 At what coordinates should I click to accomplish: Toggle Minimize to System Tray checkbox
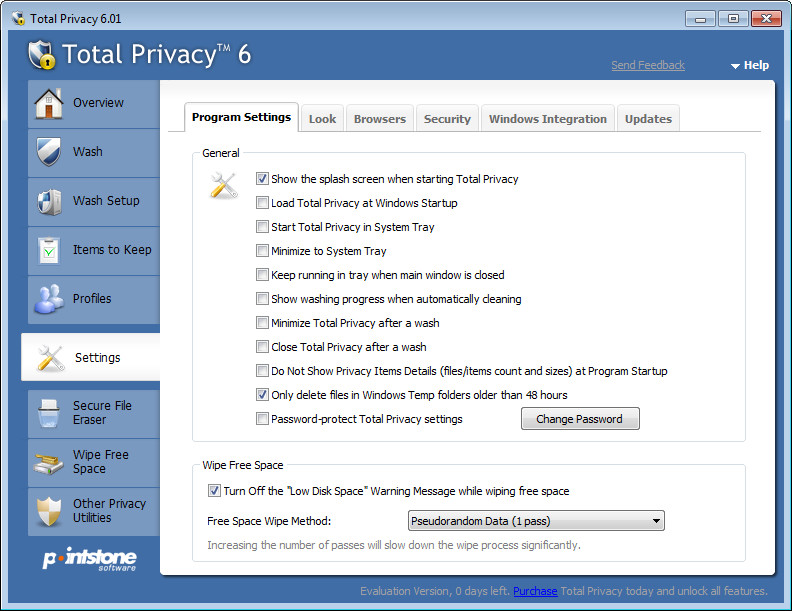tap(262, 251)
